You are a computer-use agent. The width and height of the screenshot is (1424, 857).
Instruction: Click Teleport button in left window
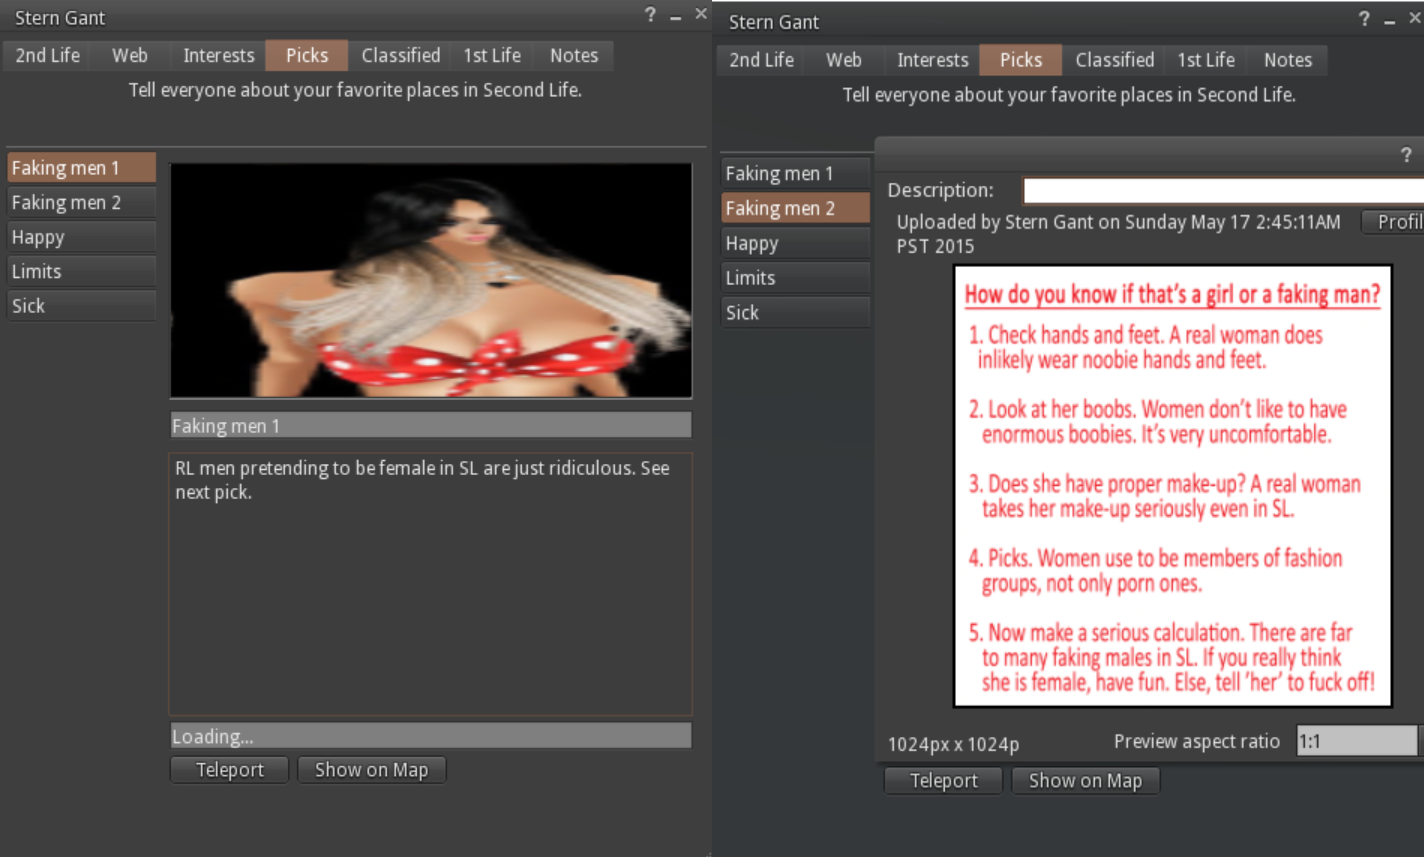(x=230, y=770)
